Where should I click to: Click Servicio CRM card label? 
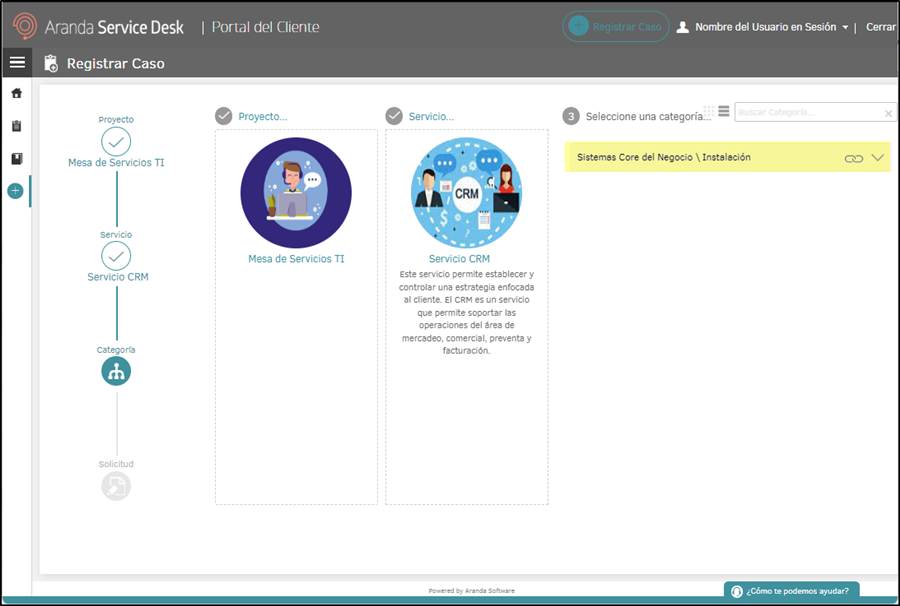click(459, 259)
